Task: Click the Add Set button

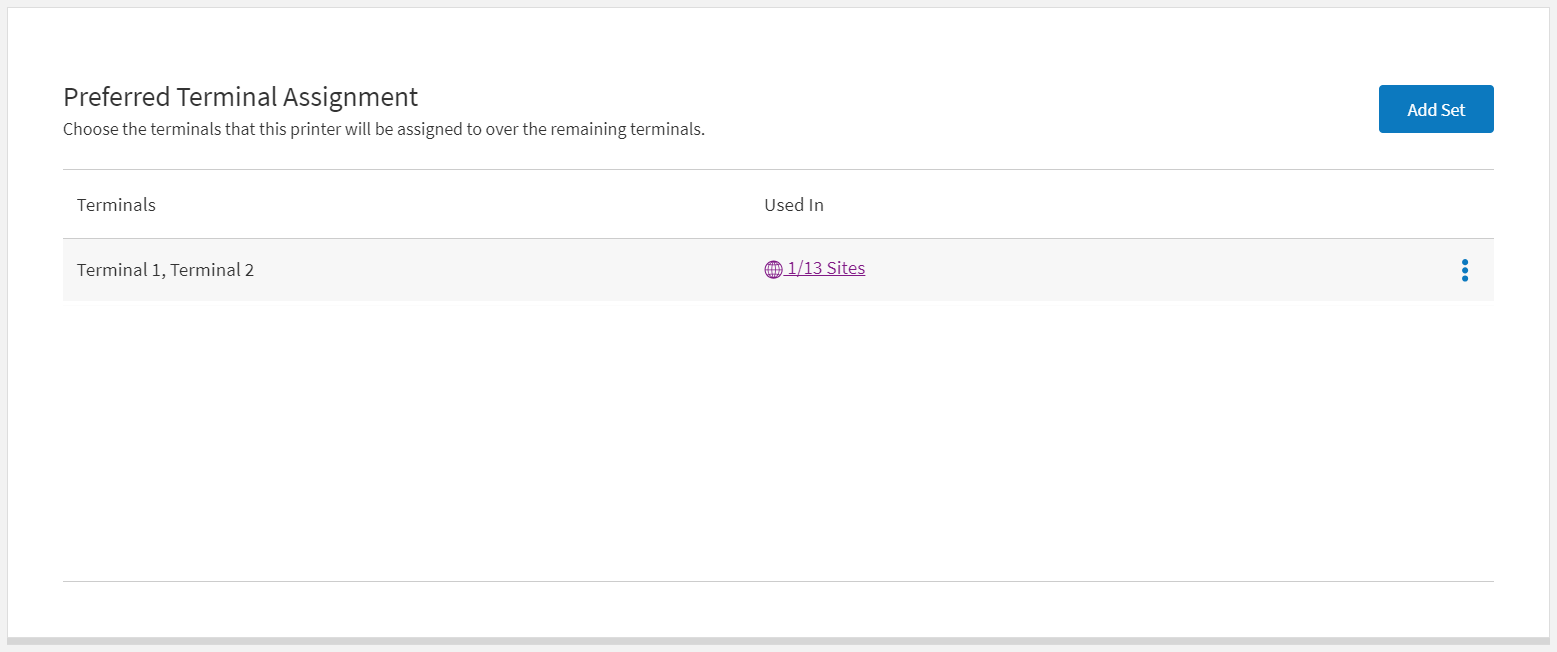Action: click(x=1435, y=109)
